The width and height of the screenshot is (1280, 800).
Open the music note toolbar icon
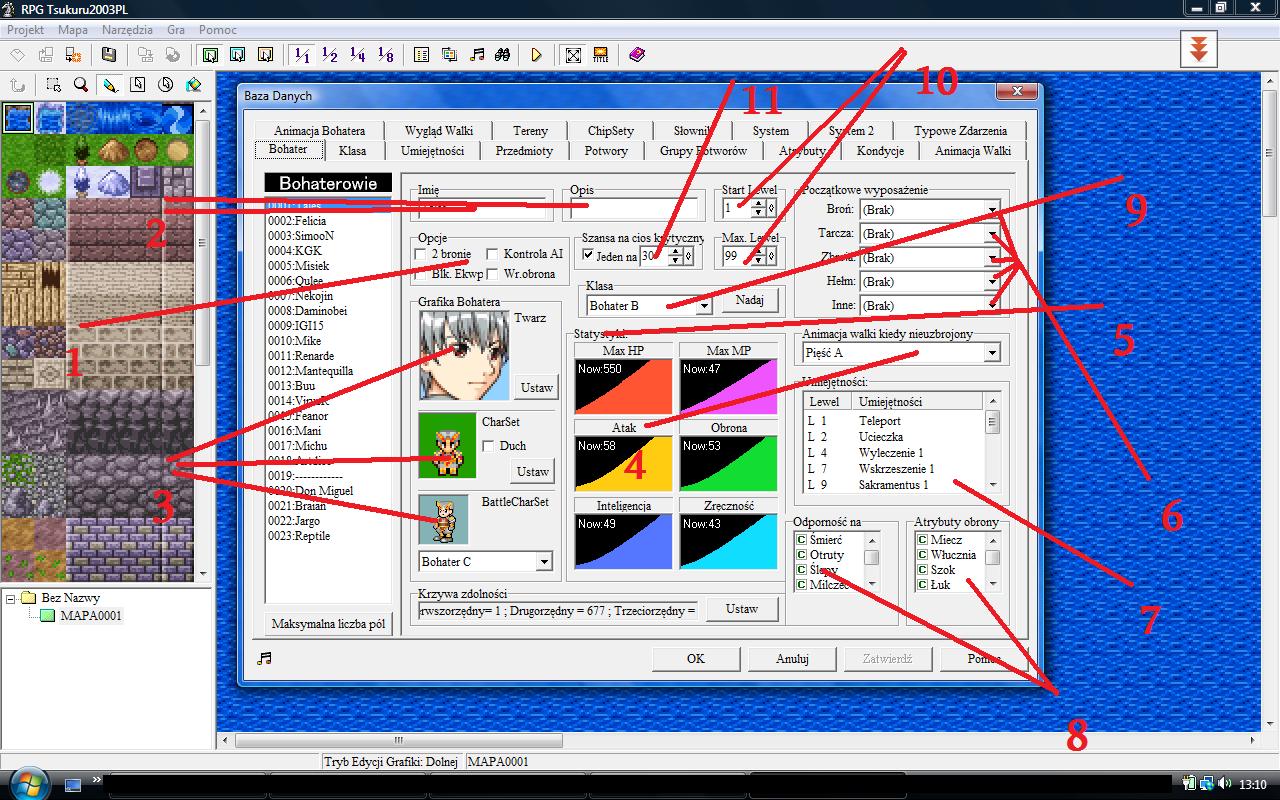[x=477, y=55]
